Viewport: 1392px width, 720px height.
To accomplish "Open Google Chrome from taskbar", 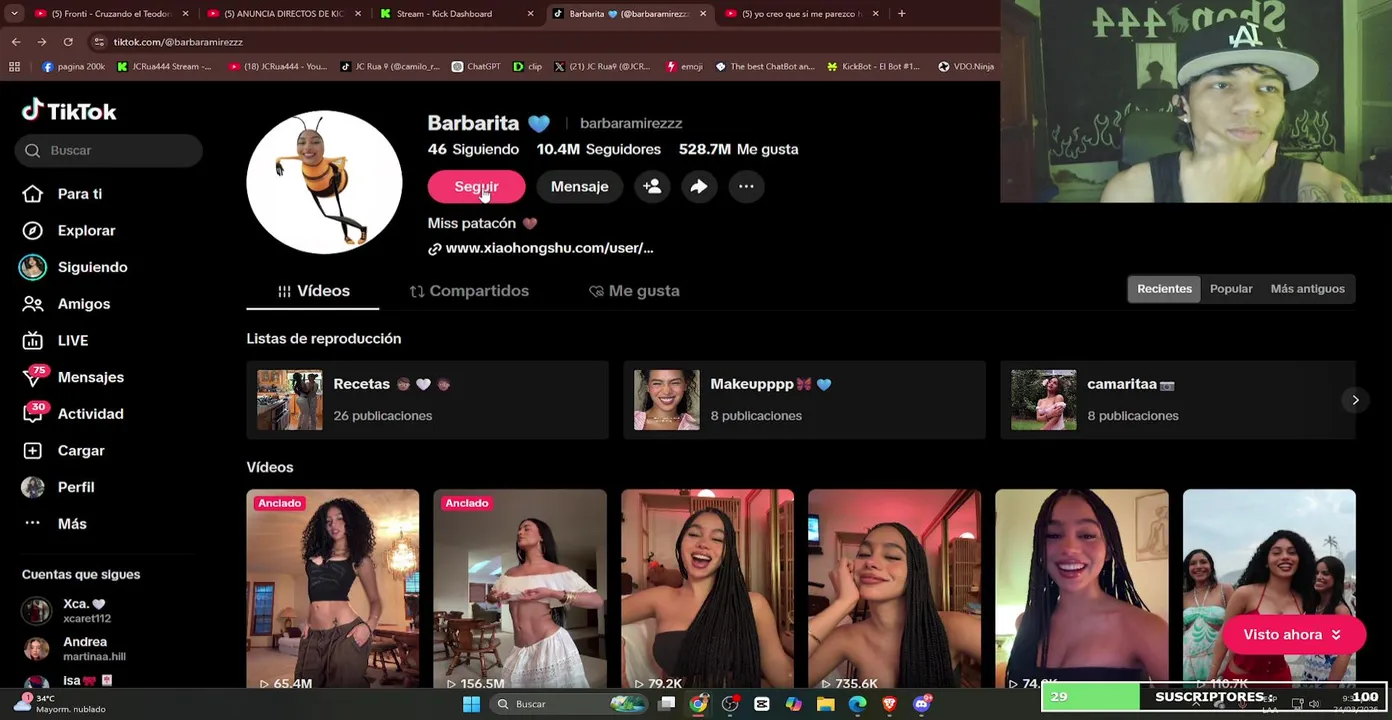I will coord(698,704).
